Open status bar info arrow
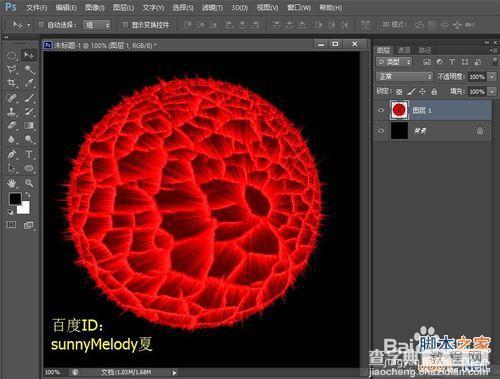This screenshot has height=379, width=500. click(x=174, y=373)
